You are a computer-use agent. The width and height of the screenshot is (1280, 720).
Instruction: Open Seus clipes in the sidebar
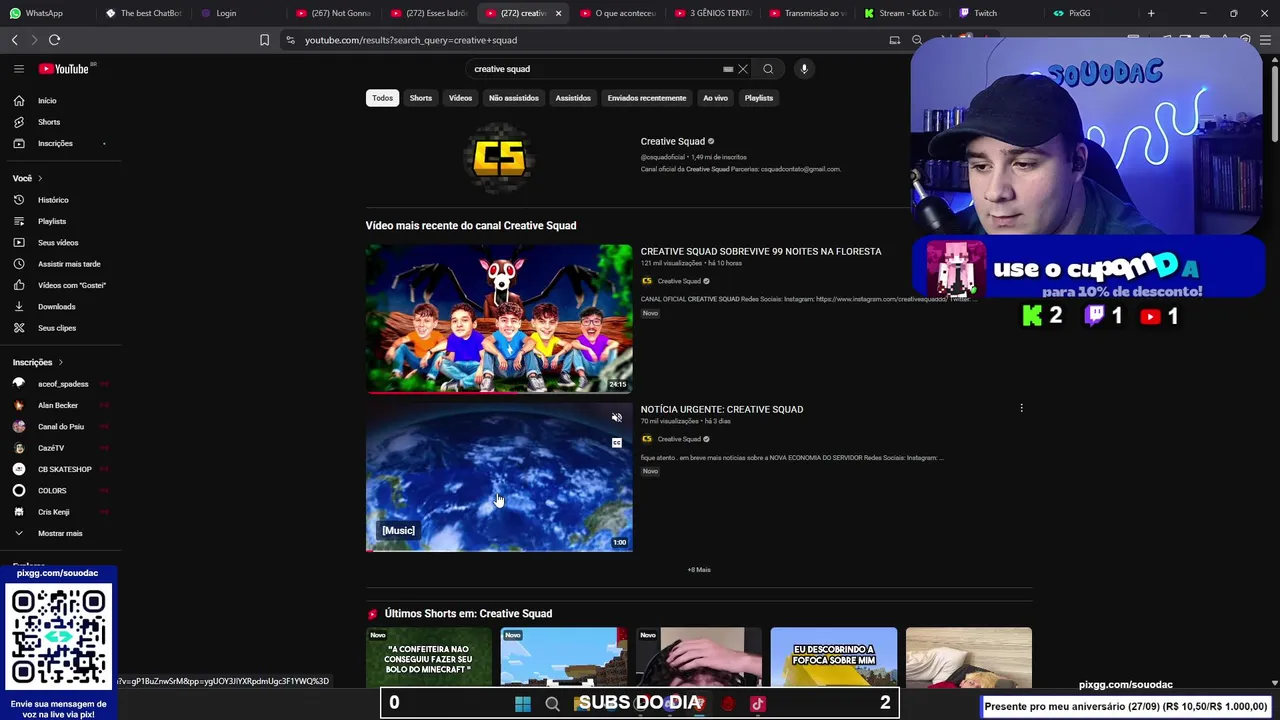57,328
